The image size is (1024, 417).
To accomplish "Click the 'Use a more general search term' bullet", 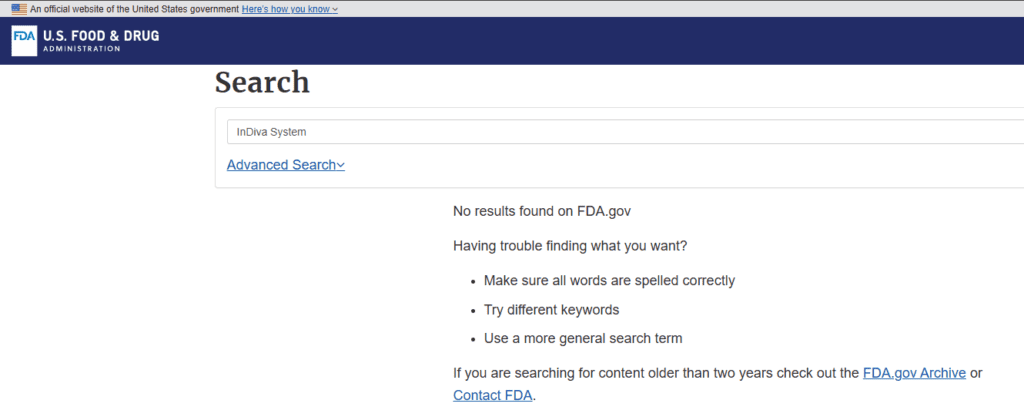I will pos(583,339).
